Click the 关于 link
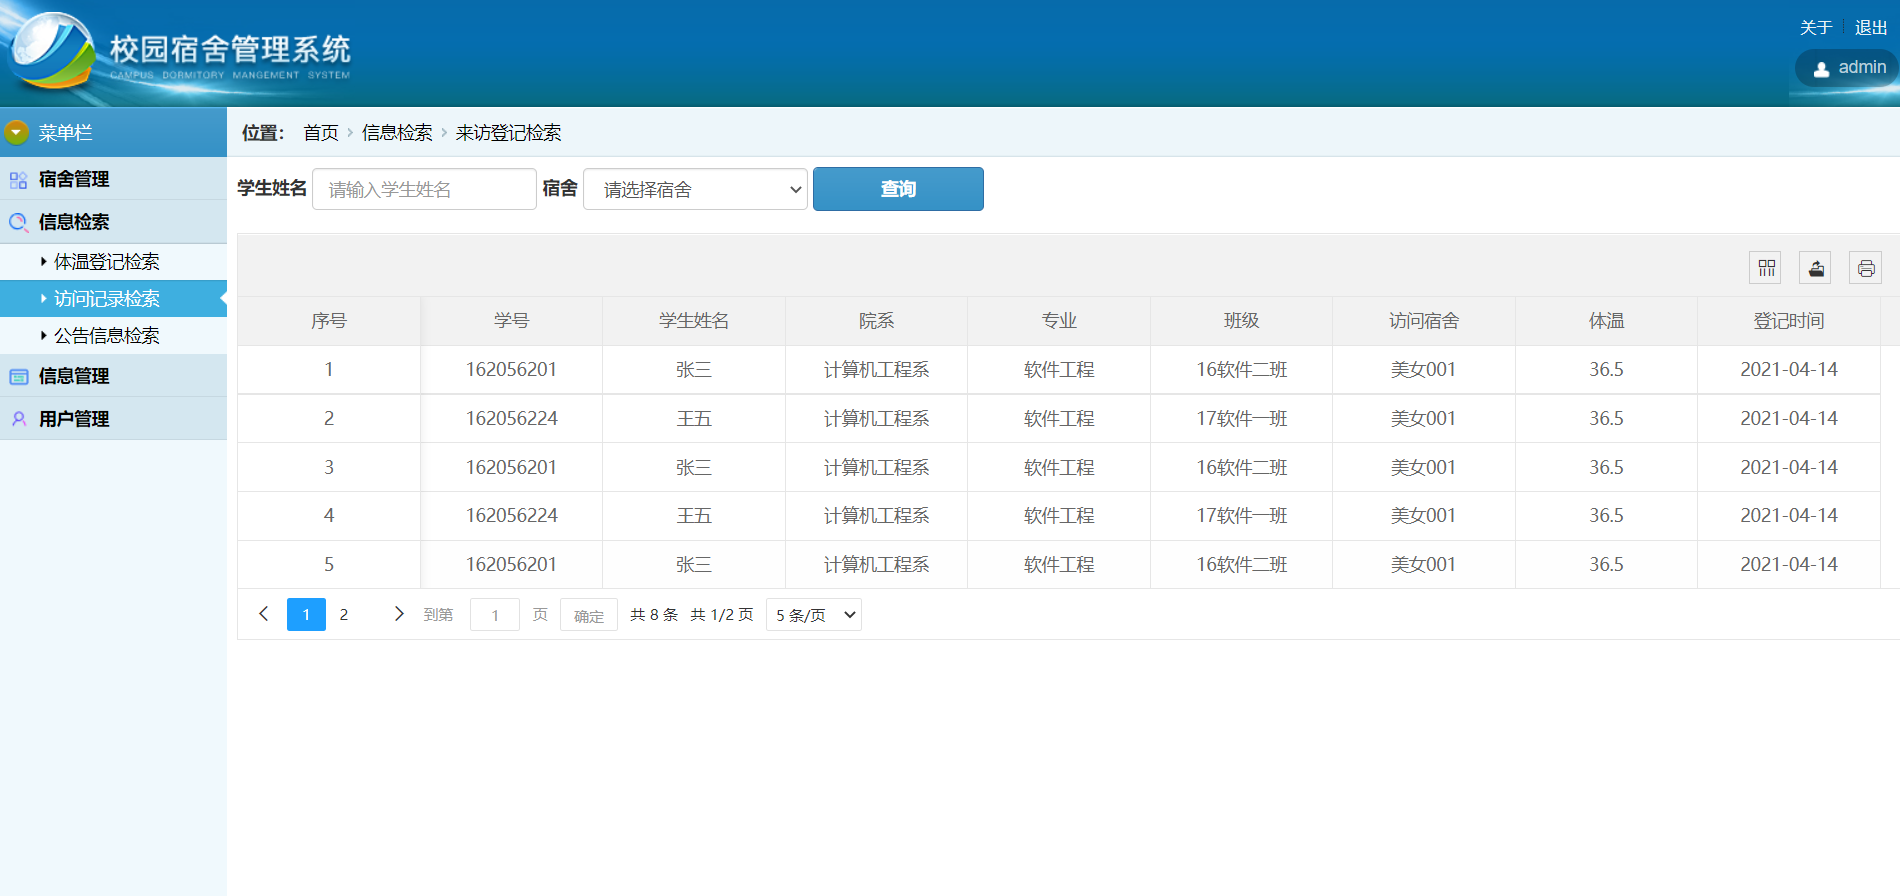1900x896 pixels. point(1816,28)
